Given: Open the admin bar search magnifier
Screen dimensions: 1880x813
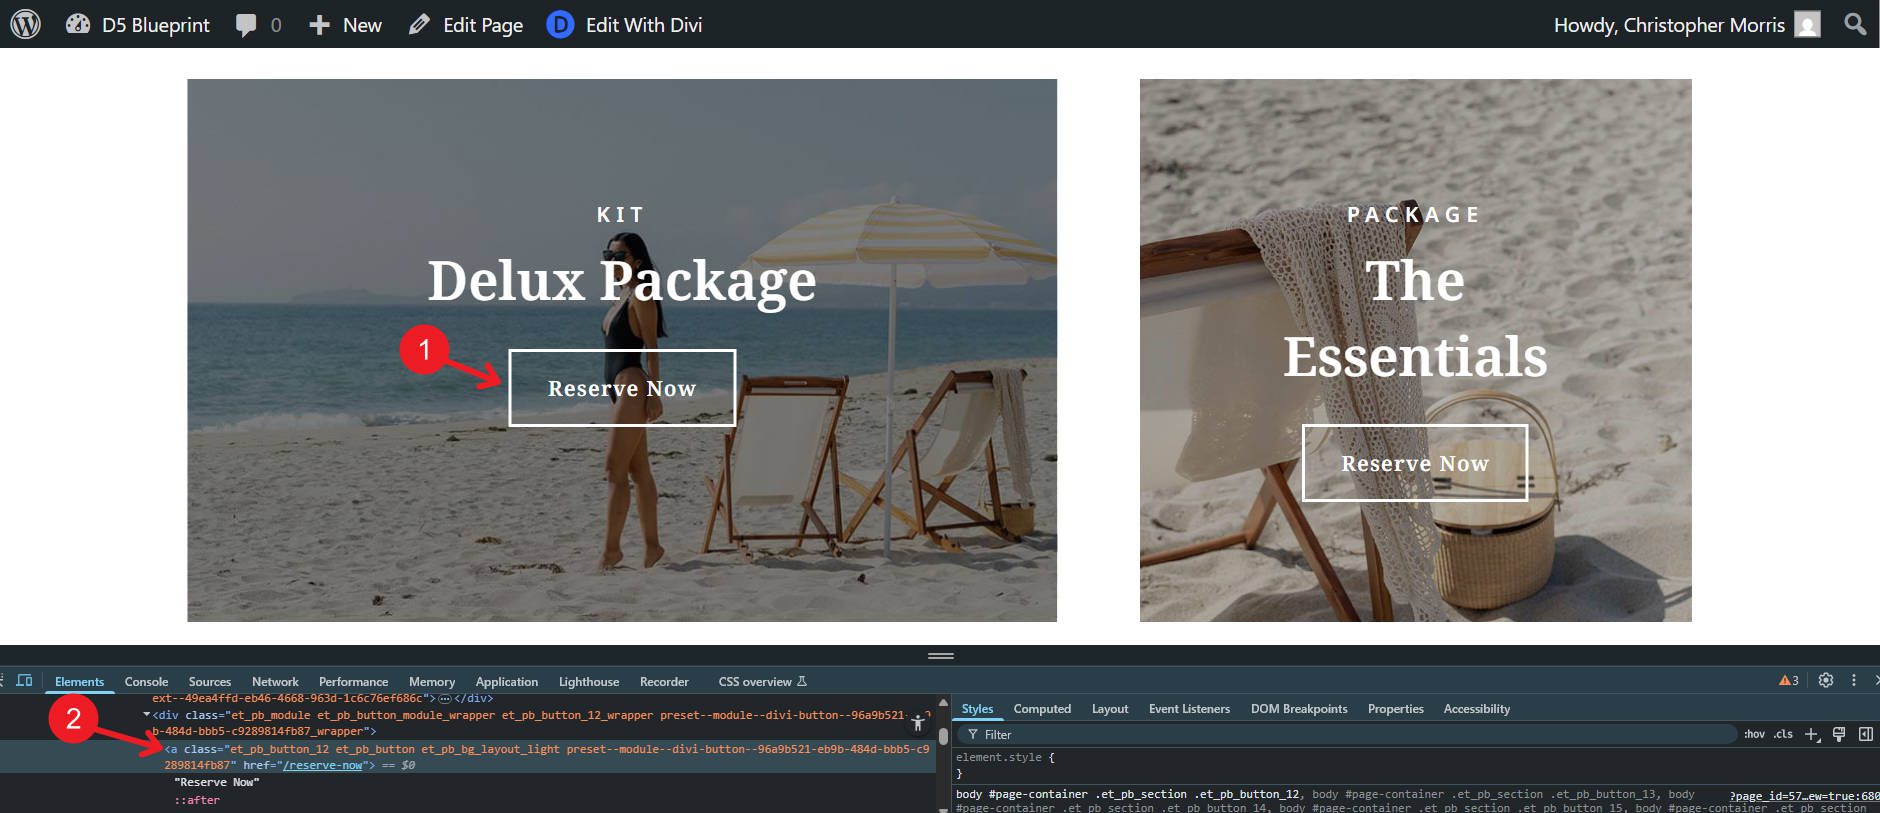Looking at the screenshot, I should pos(1855,24).
